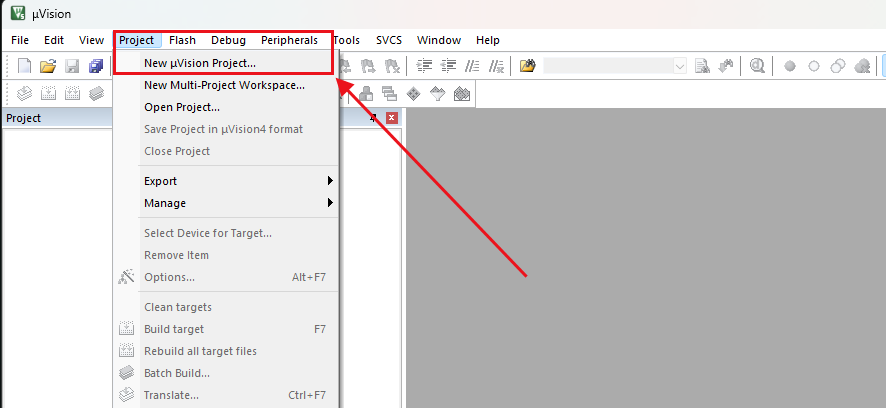The height and width of the screenshot is (408, 886).
Task: Click the Incremental Find binoculars icon
Action: coord(726,66)
